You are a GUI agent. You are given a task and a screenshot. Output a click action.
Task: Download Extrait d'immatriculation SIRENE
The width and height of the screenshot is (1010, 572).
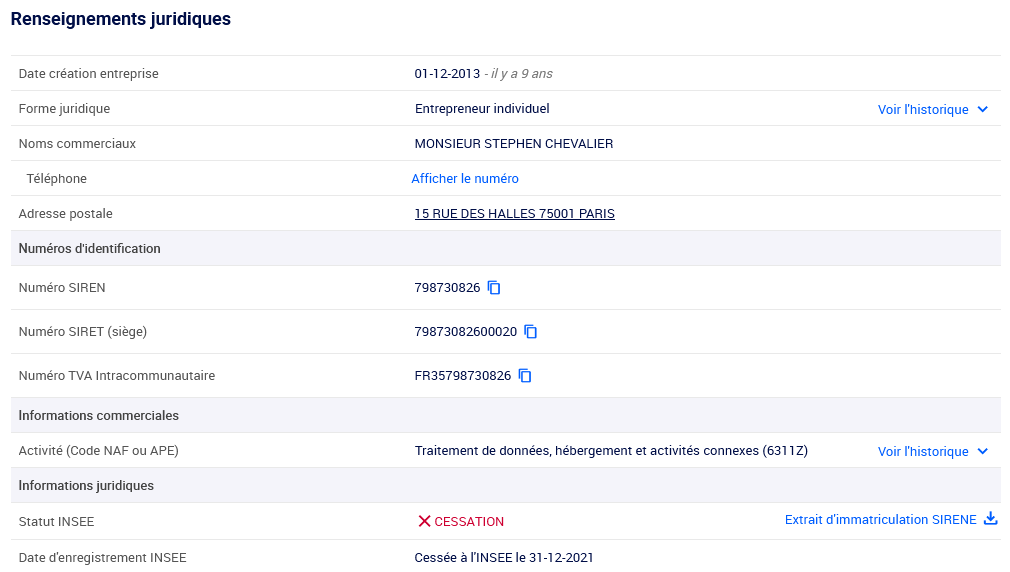880,520
